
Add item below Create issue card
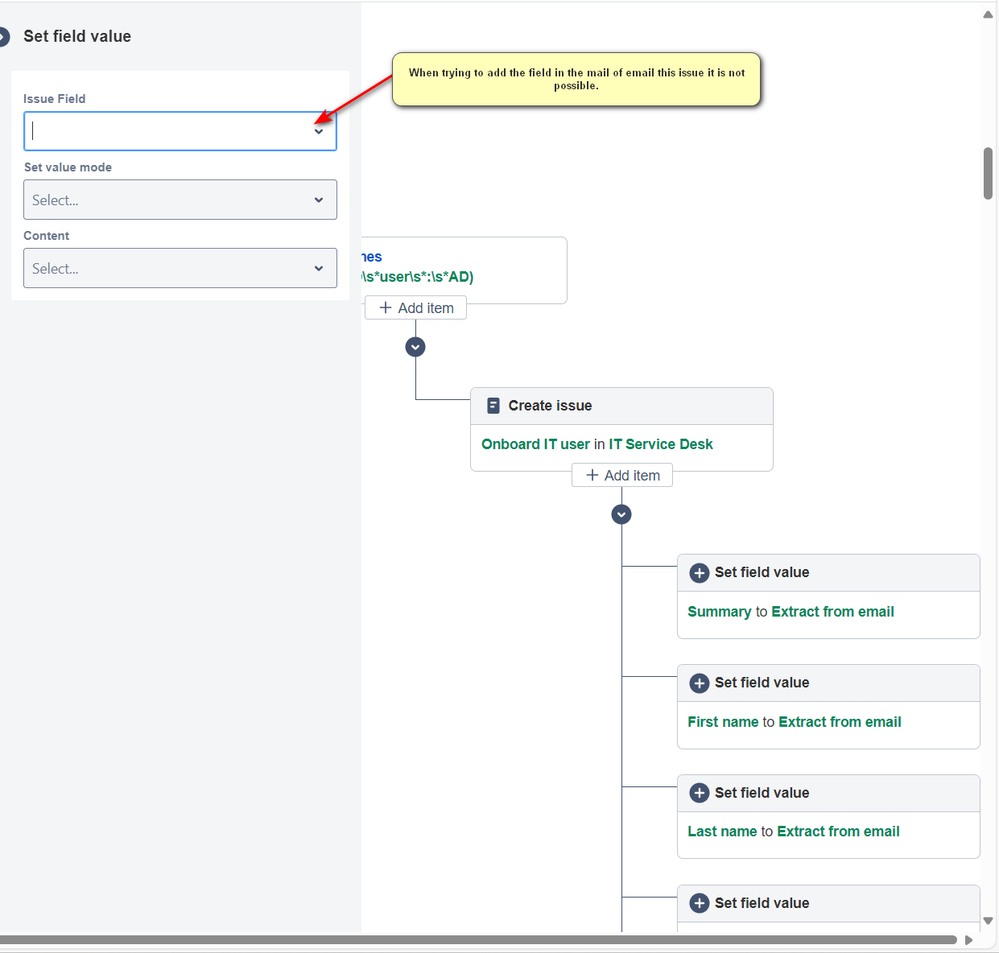coord(622,475)
